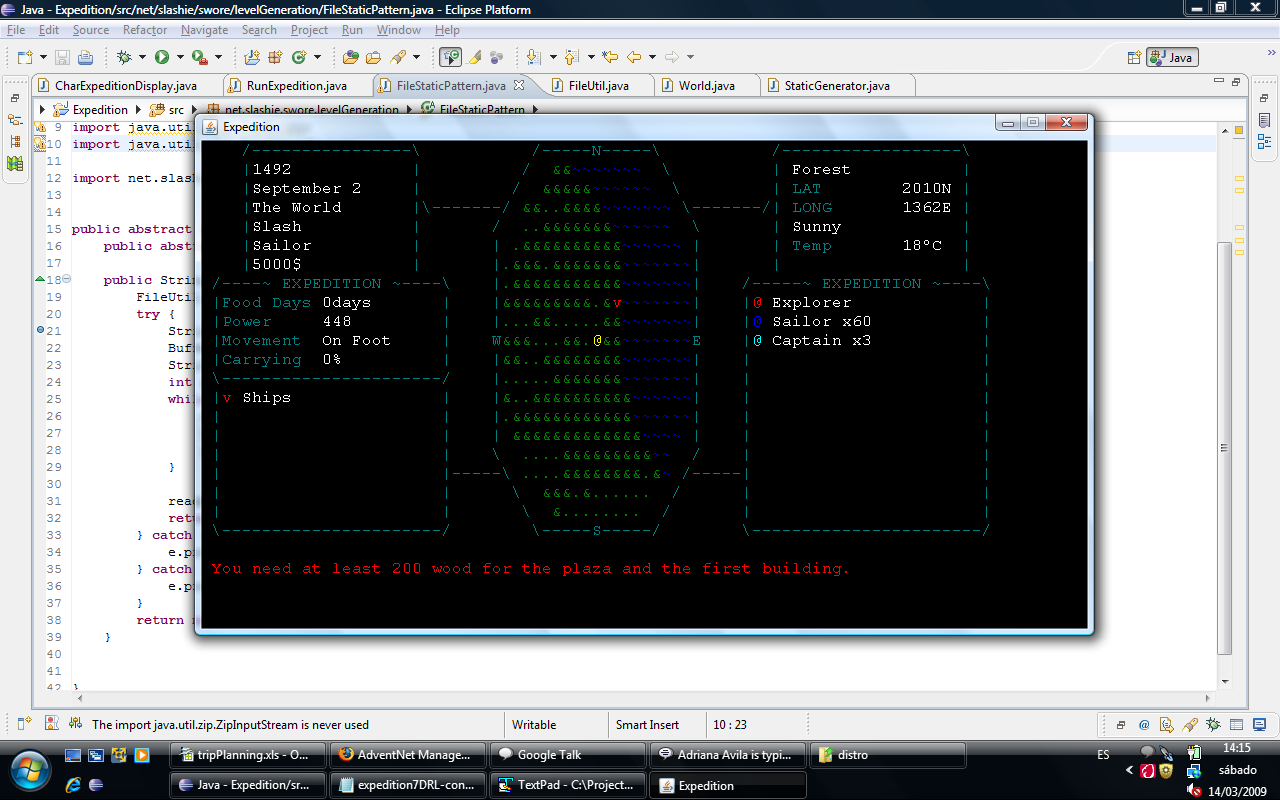1280x800 pixels.
Task: Open the Run button dropdown arrow
Action: coord(179,57)
